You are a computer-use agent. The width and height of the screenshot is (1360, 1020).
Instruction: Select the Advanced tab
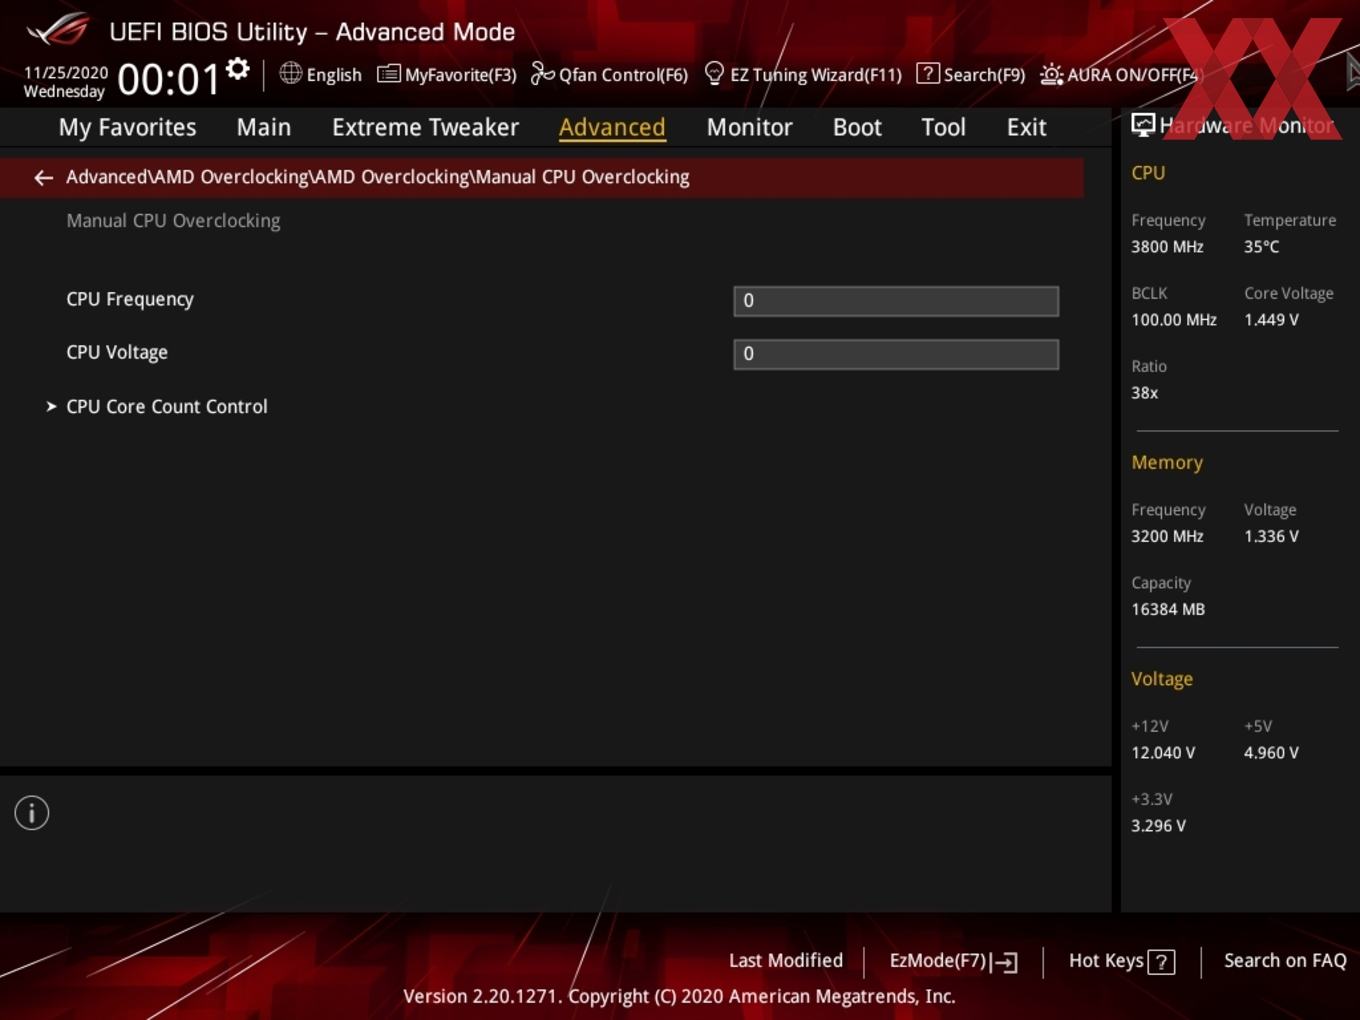[612, 127]
